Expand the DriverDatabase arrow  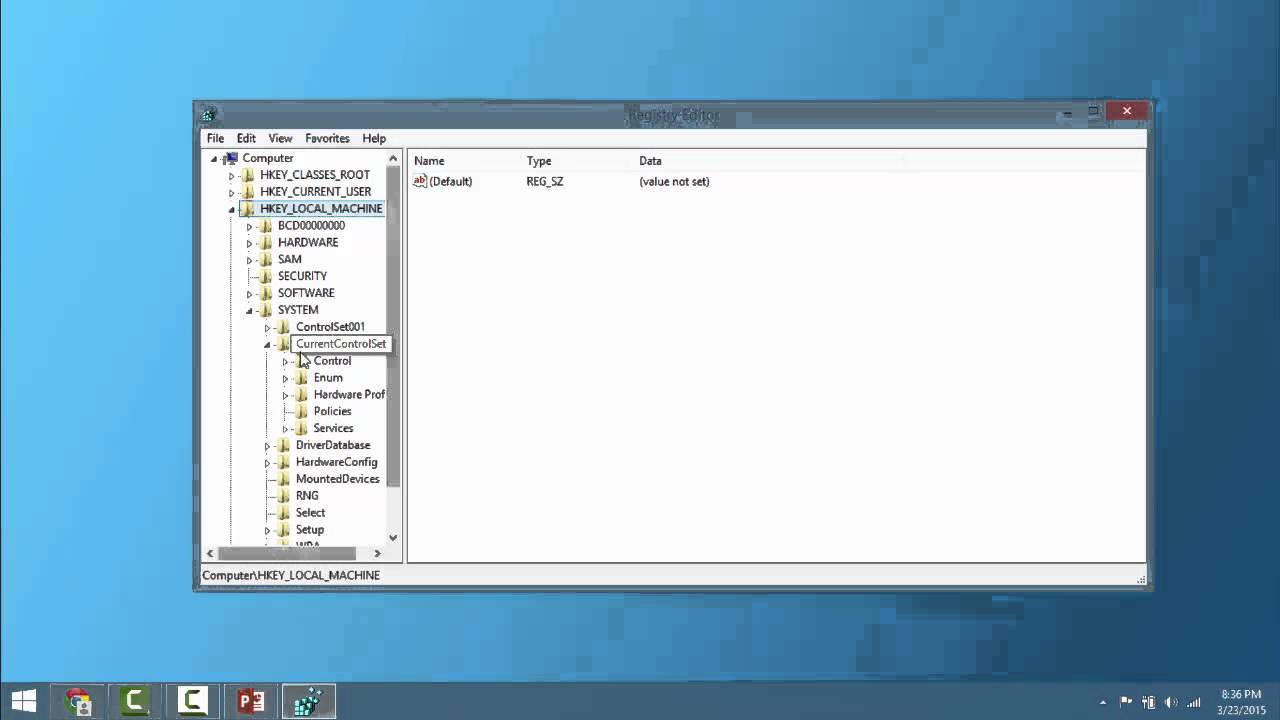point(268,446)
